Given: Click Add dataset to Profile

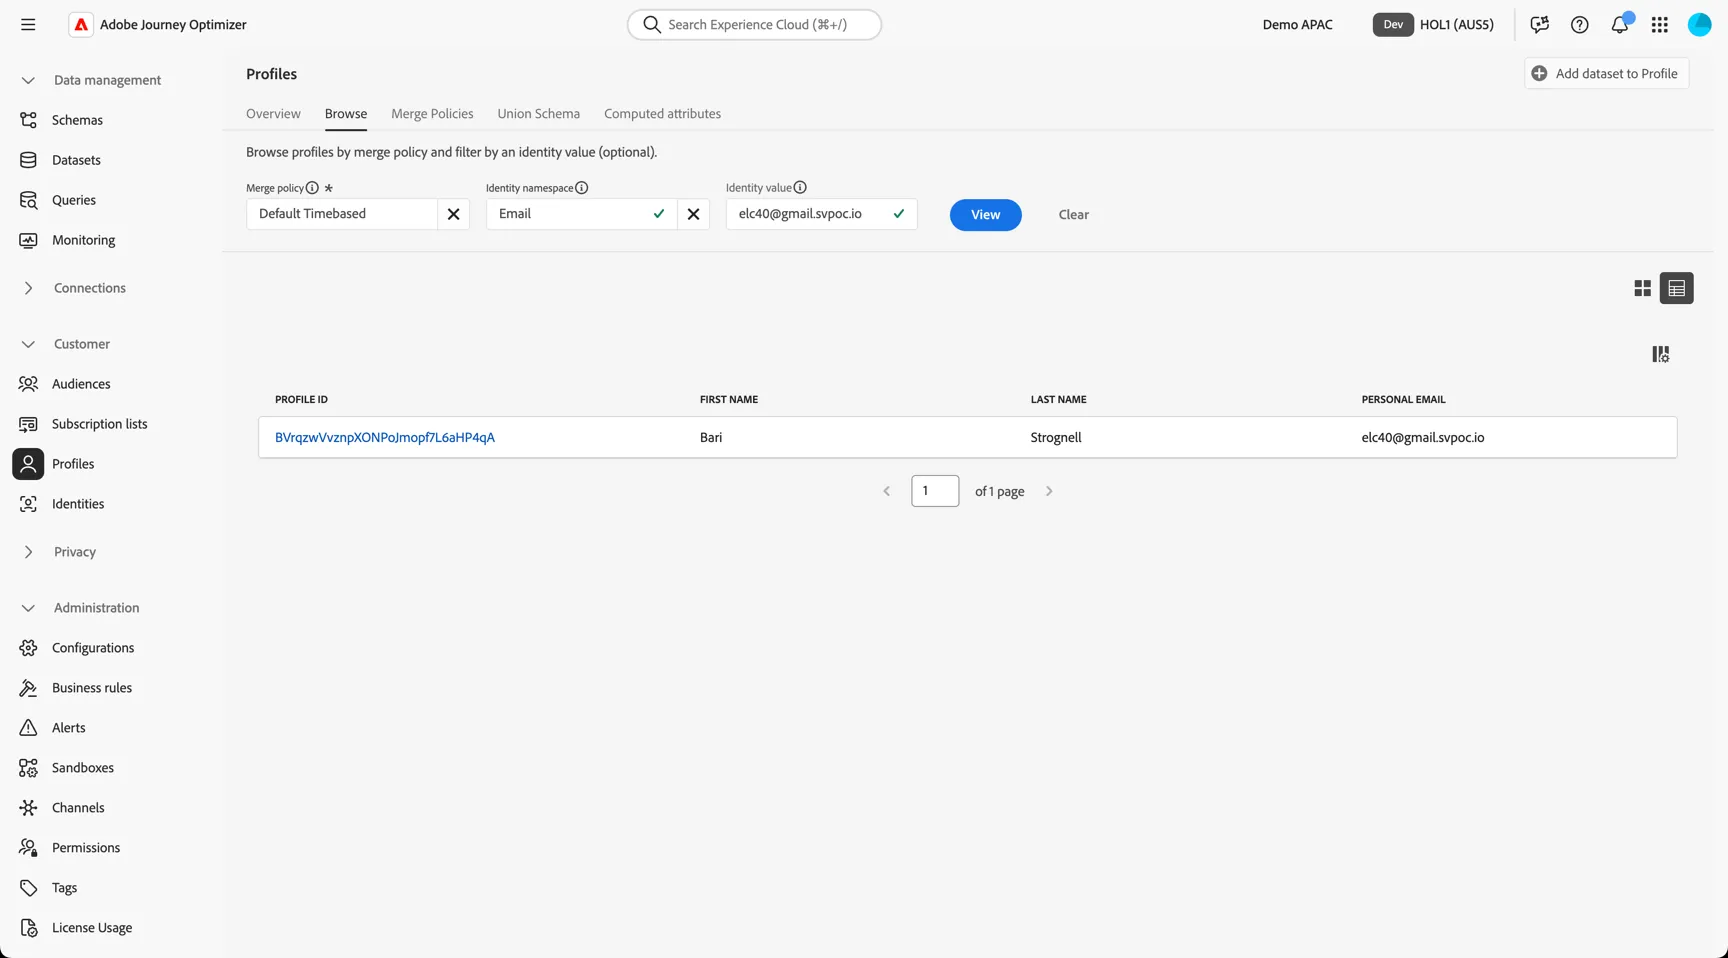Looking at the screenshot, I should pyautogui.click(x=1607, y=74).
